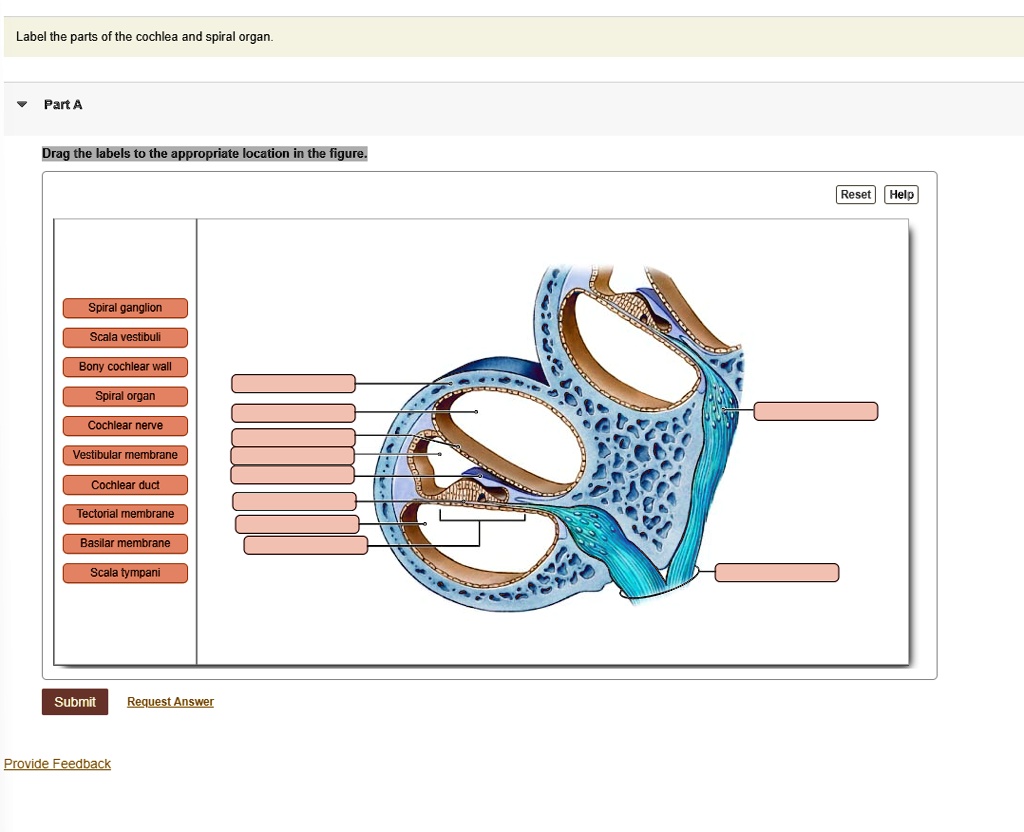Click the topmost empty answer blank on the left
The width and height of the screenshot is (1024, 832).
[x=293, y=383]
